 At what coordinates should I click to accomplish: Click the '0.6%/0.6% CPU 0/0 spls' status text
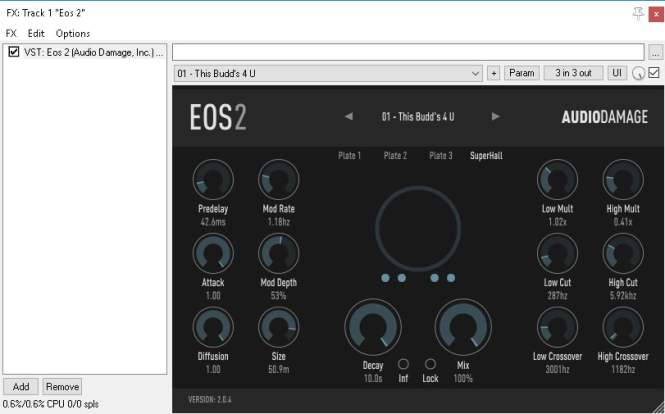click(x=51, y=404)
